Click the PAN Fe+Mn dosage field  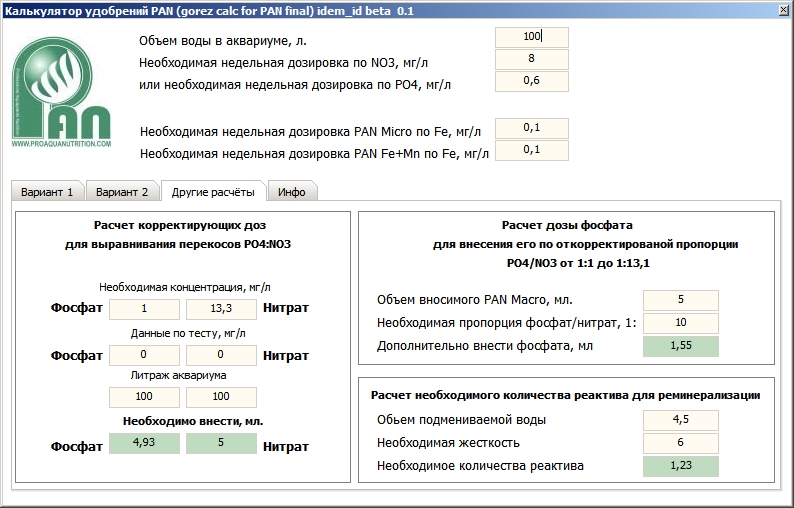pyautogui.click(x=531, y=150)
